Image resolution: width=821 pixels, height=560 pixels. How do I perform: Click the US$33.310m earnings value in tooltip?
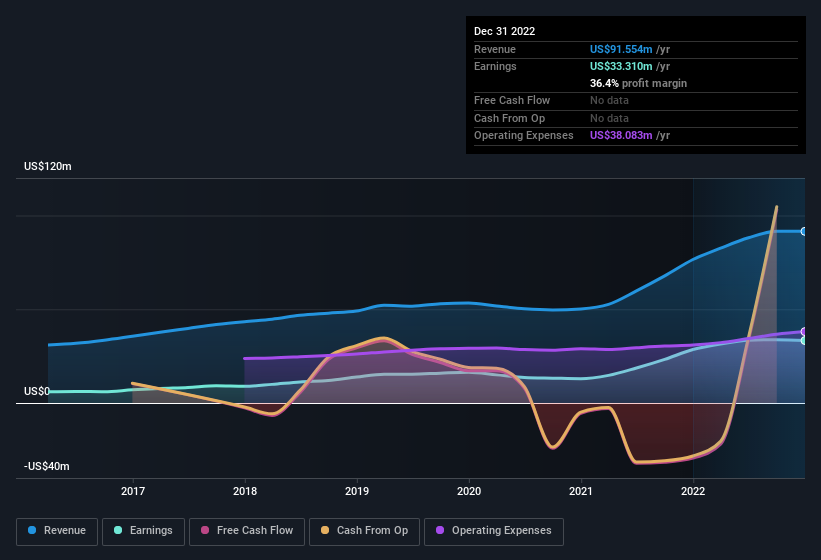tap(621, 66)
